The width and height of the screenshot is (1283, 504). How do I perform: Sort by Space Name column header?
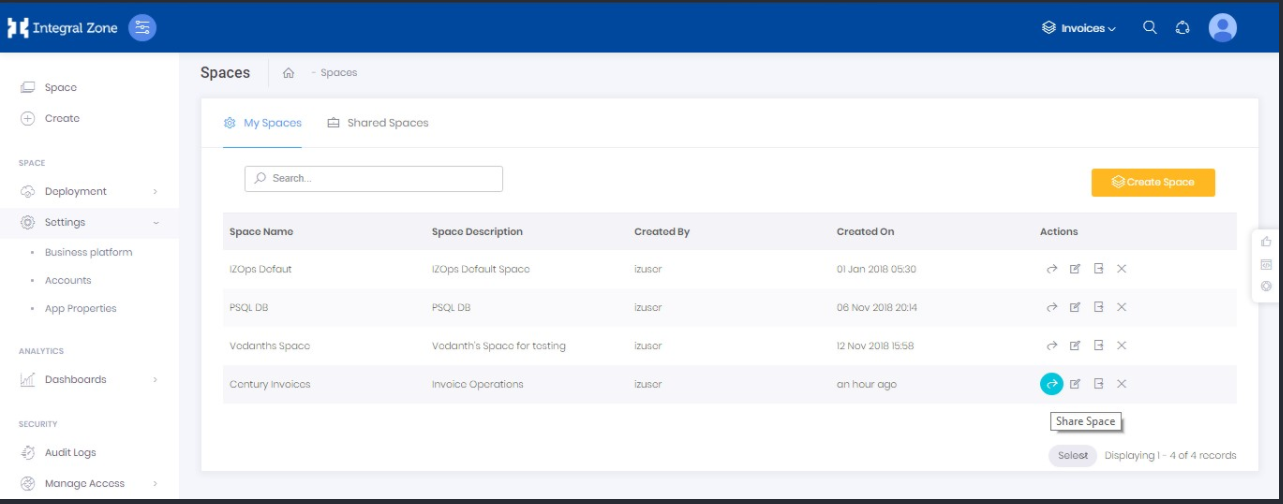point(261,231)
